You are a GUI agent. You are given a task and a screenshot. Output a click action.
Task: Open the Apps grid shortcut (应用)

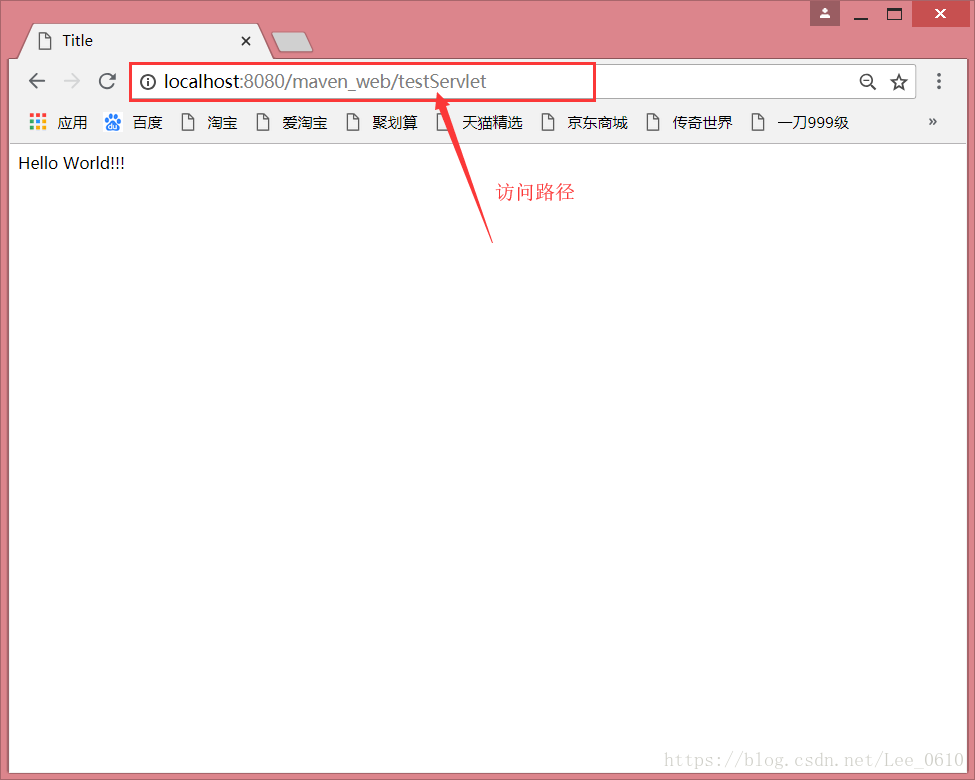point(58,122)
